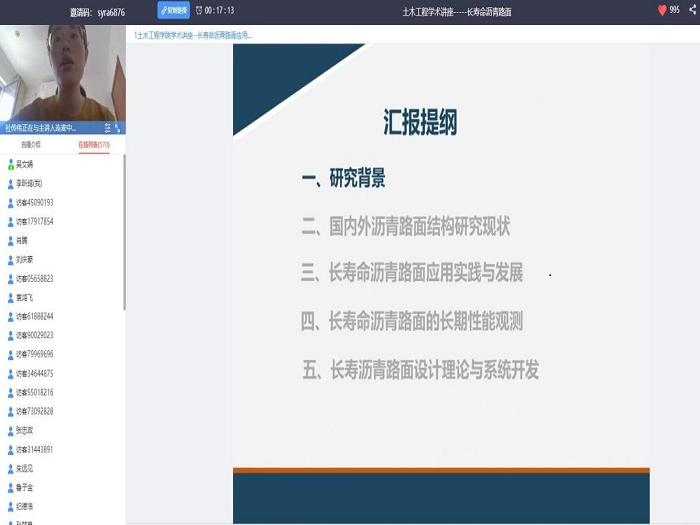Click the avatar icon beside 曹鸿飞
The width and height of the screenshot is (700, 525).
click(x=11, y=297)
